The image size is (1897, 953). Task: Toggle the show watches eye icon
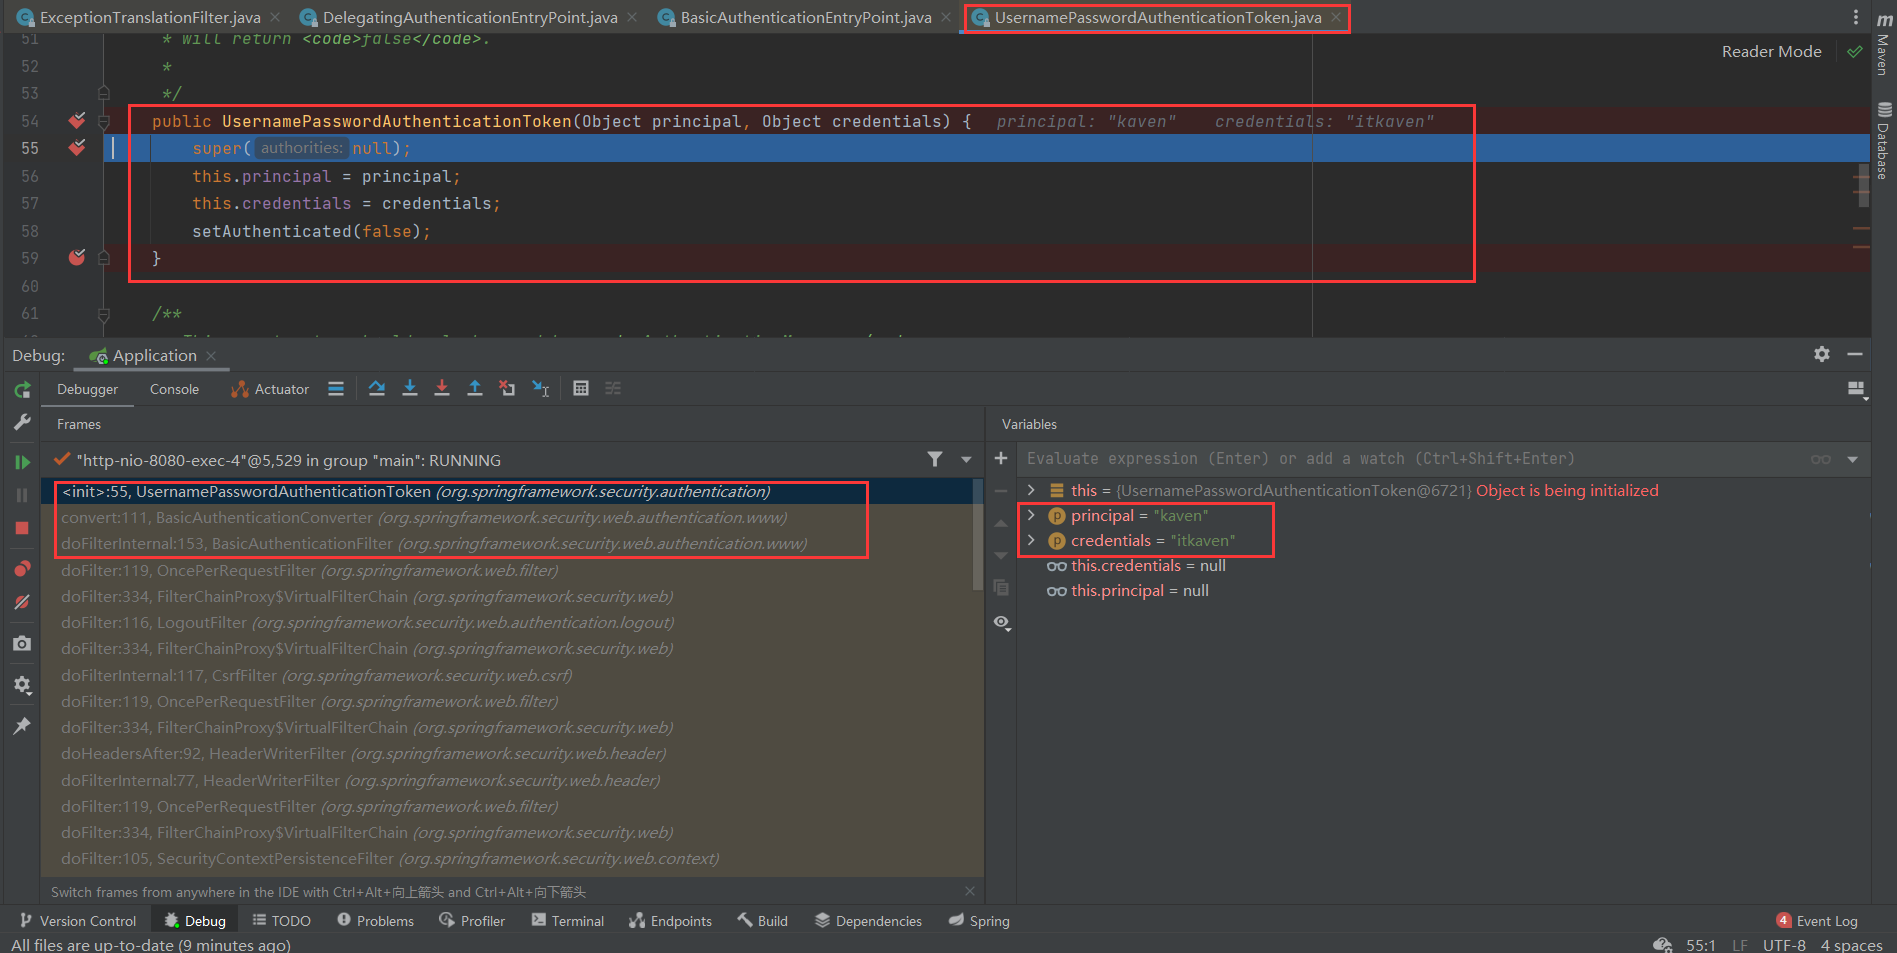[x=1001, y=622]
